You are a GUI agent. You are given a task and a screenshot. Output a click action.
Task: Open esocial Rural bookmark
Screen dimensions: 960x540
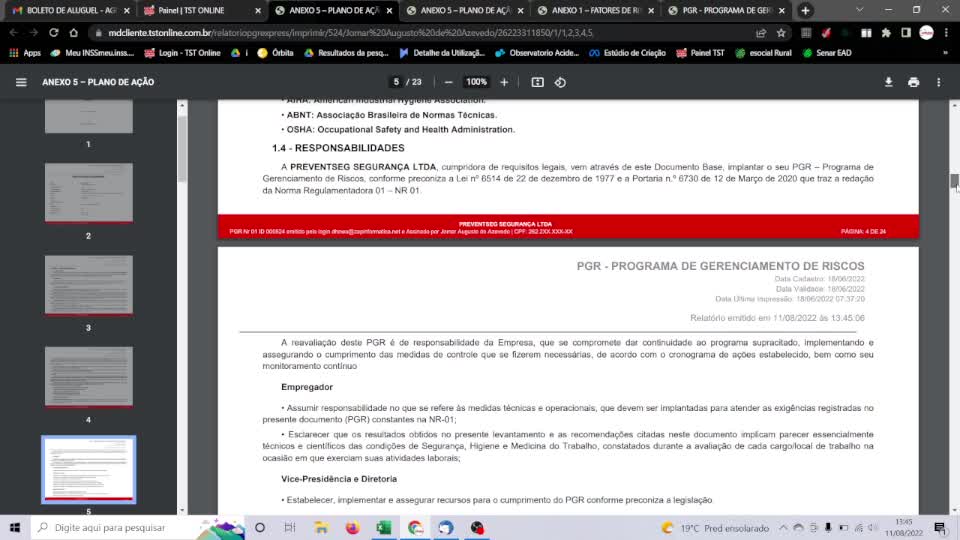tap(763, 53)
